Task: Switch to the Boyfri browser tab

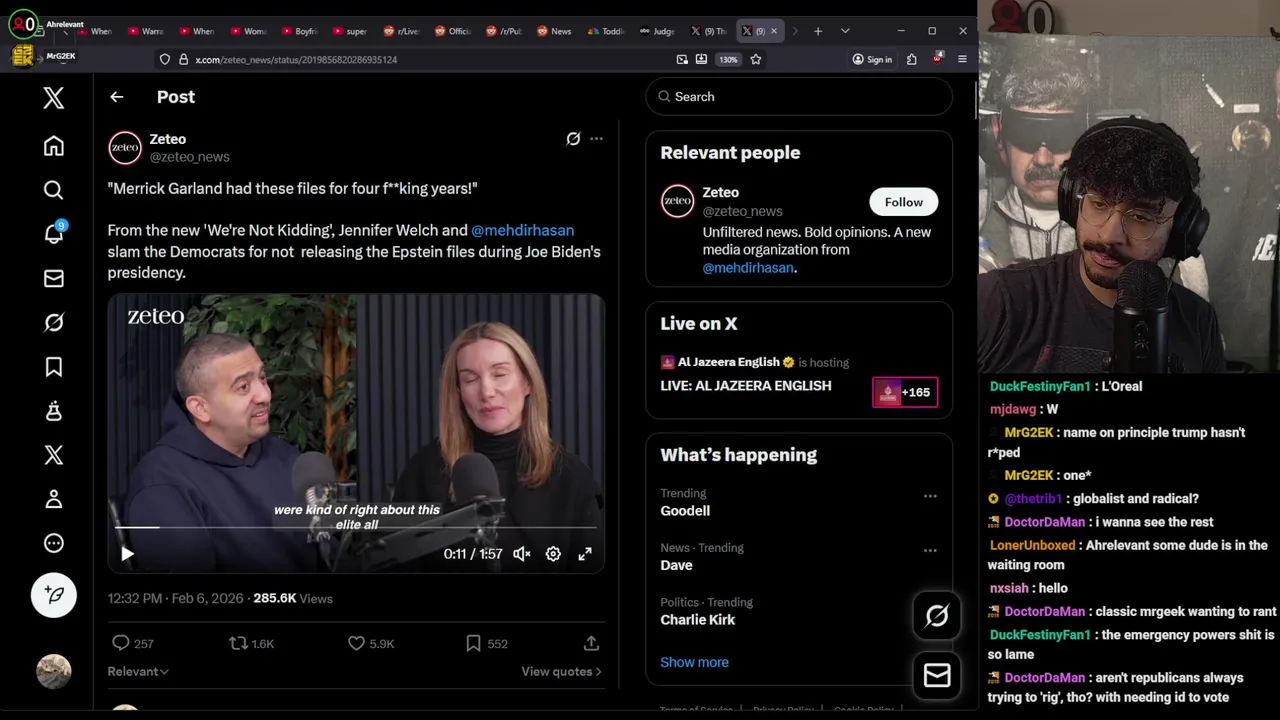Action: (x=299, y=31)
